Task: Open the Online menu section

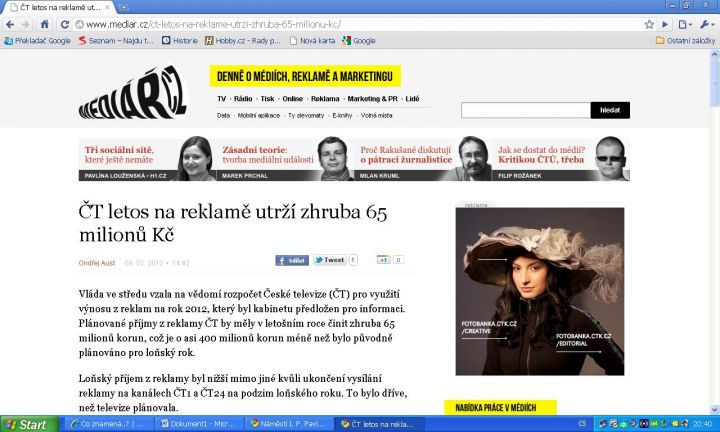Action: coord(292,99)
